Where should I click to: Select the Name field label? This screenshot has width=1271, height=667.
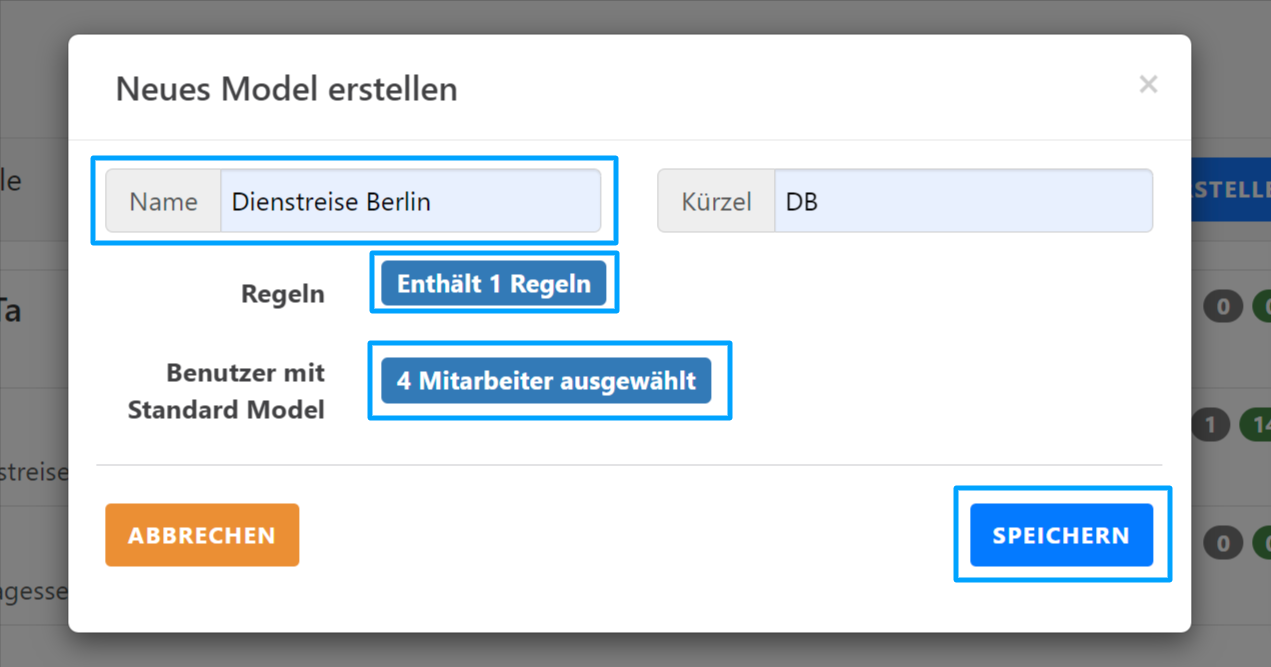(x=163, y=200)
